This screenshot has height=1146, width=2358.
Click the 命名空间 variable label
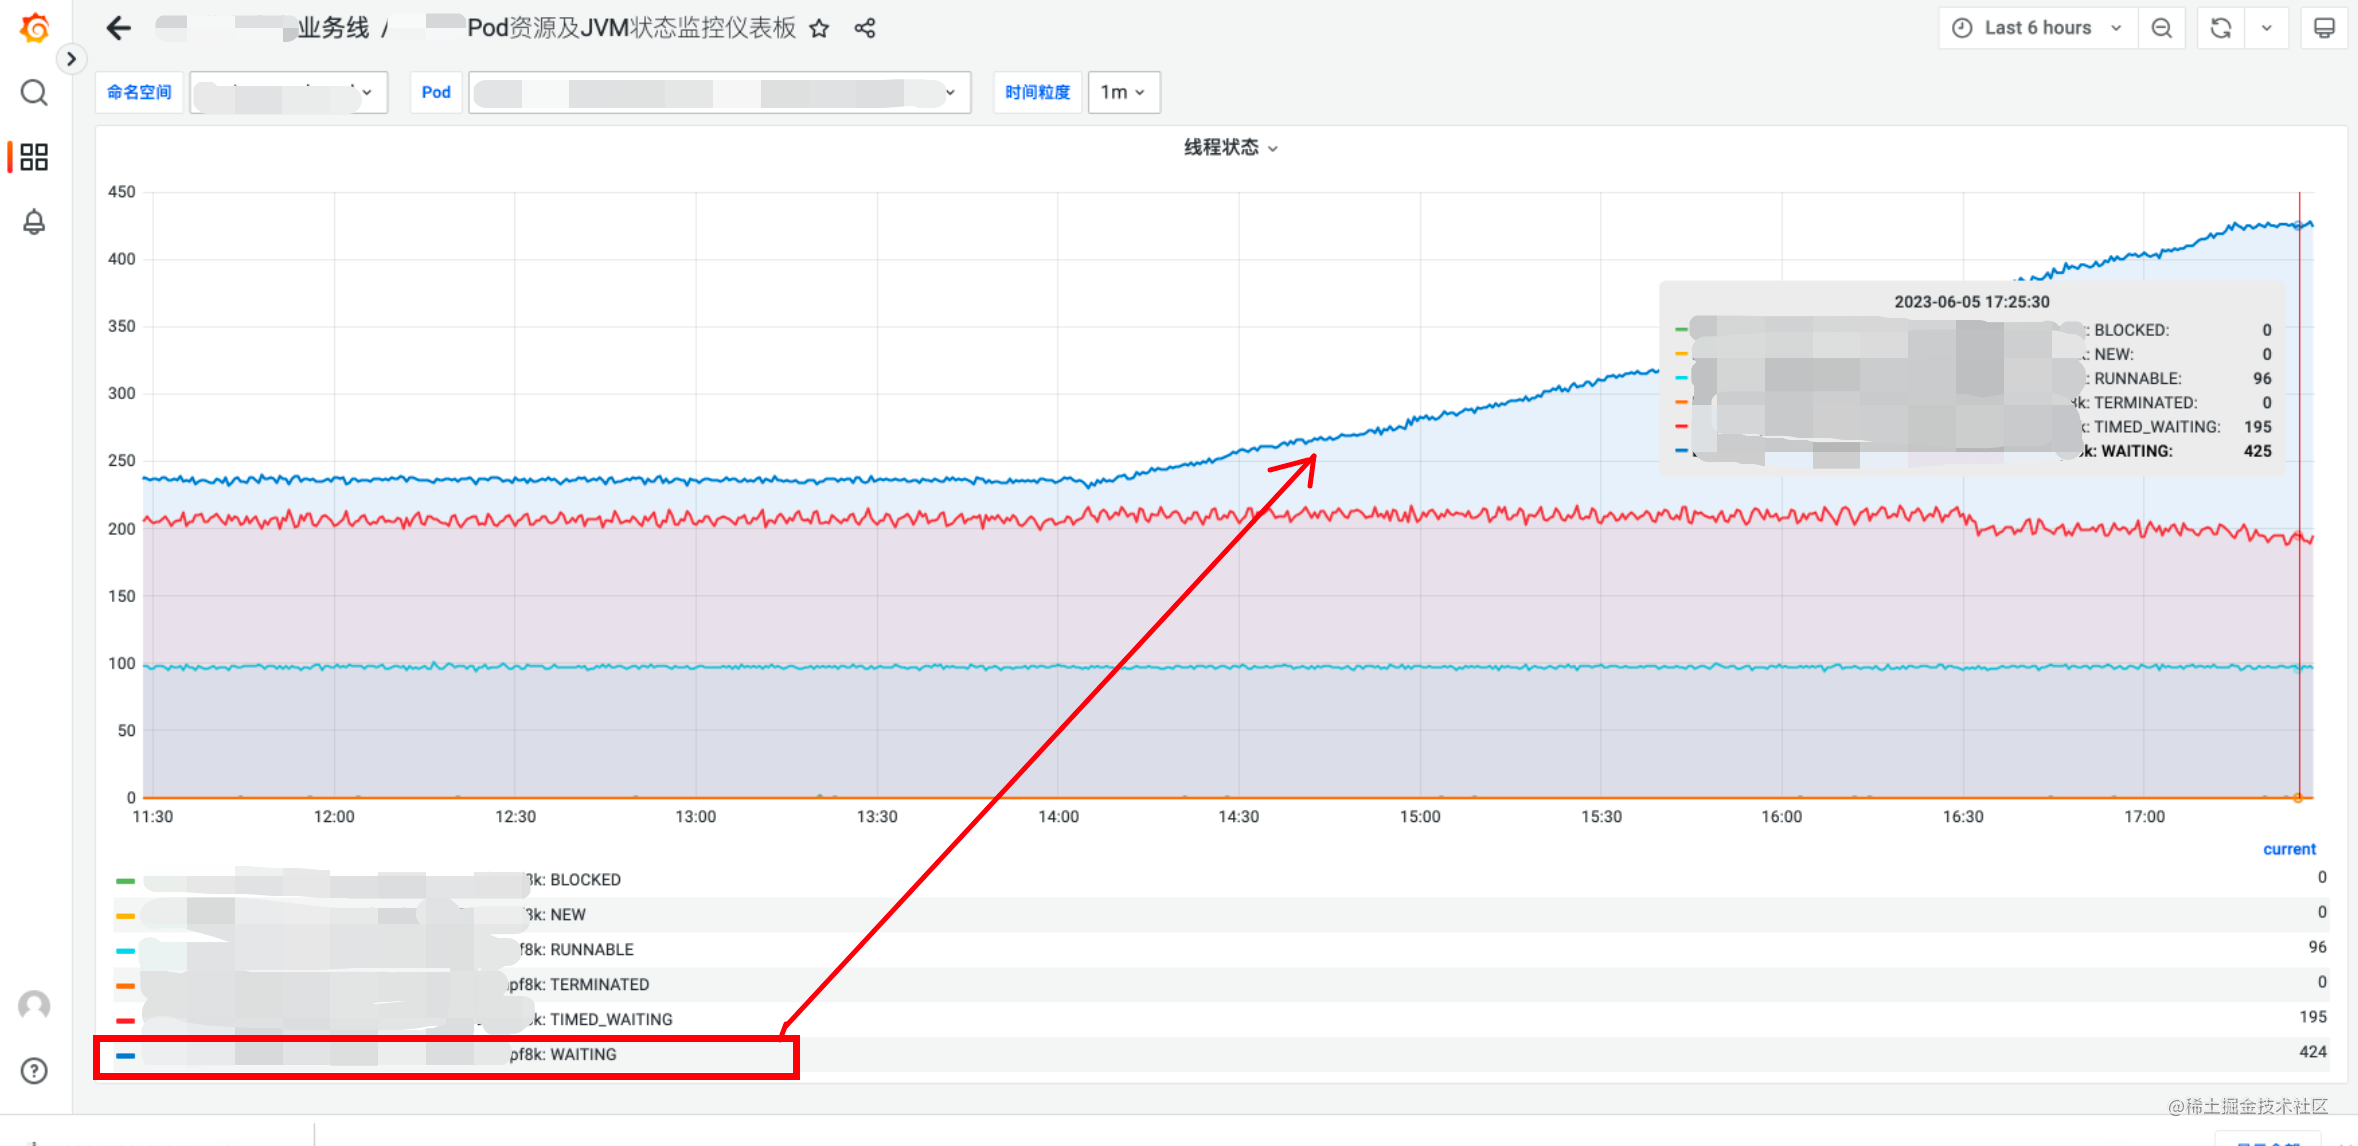[x=139, y=92]
